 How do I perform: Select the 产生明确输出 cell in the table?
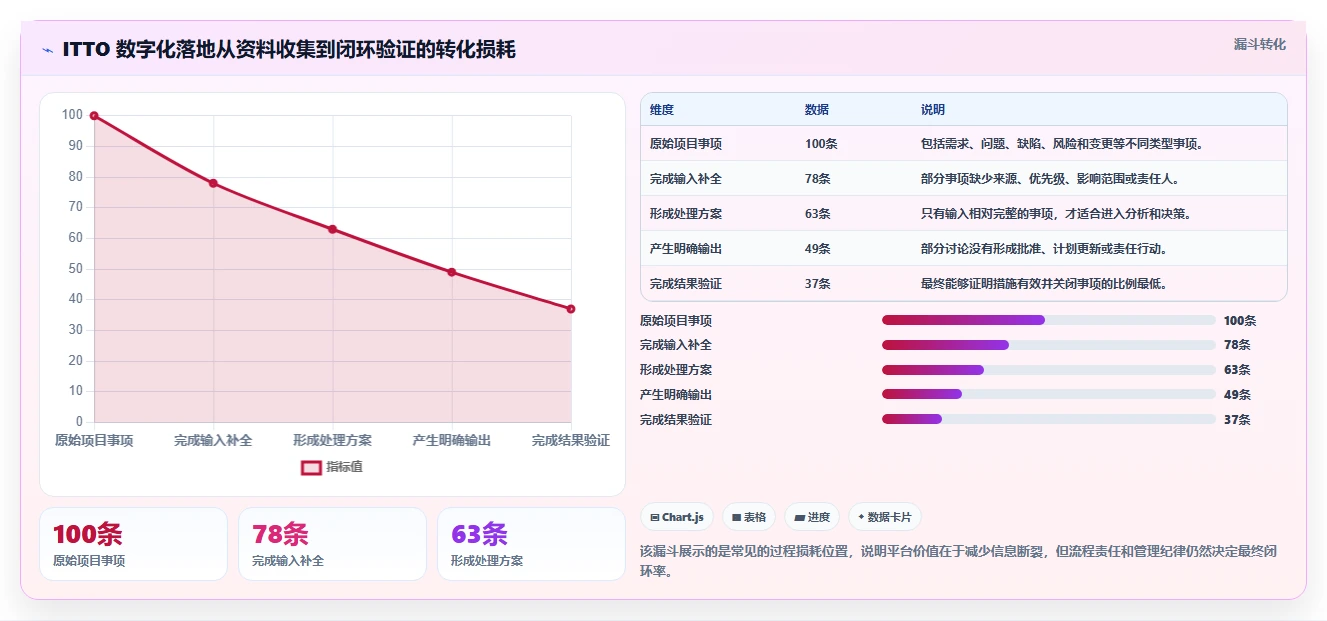pyautogui.click(x=686, y=249)
